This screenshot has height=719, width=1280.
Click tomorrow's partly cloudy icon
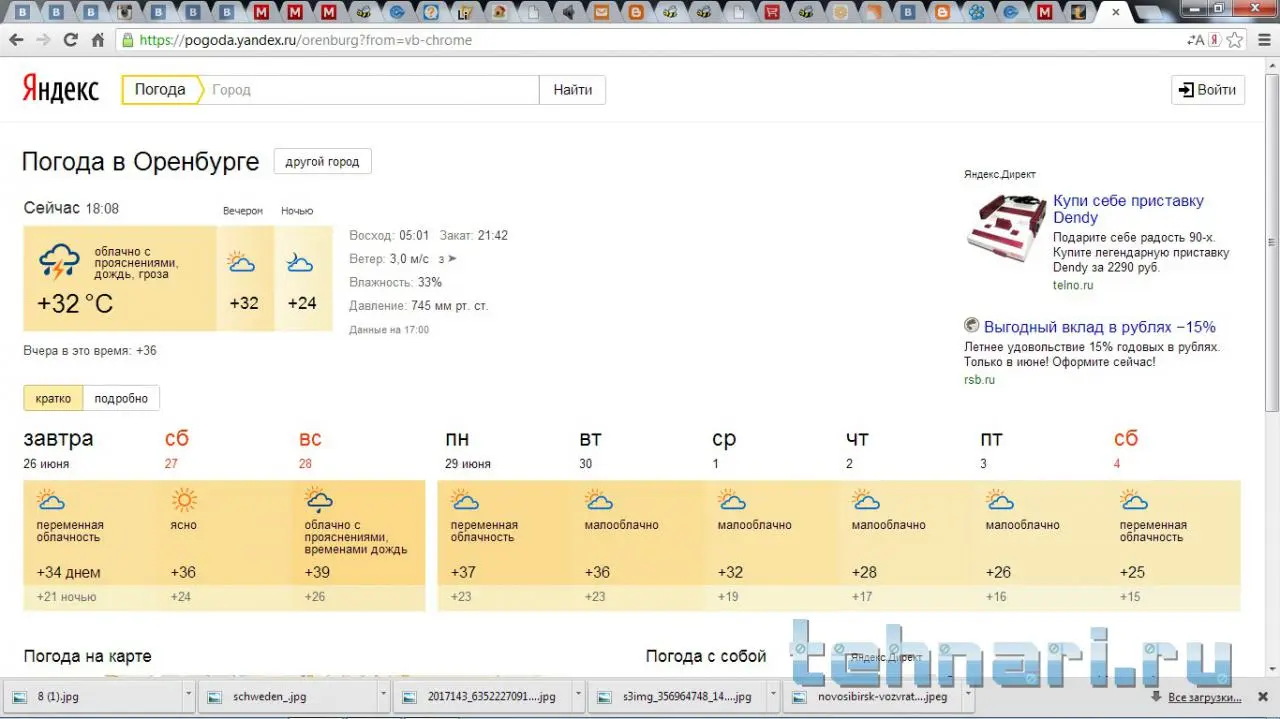50,500
